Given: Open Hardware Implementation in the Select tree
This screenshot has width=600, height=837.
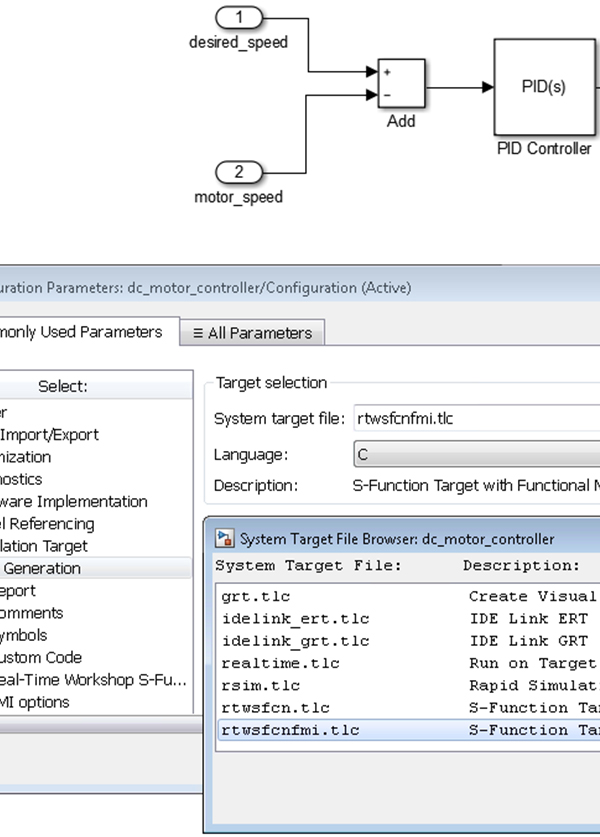Looking at the screenshot, I should point(75,501).
